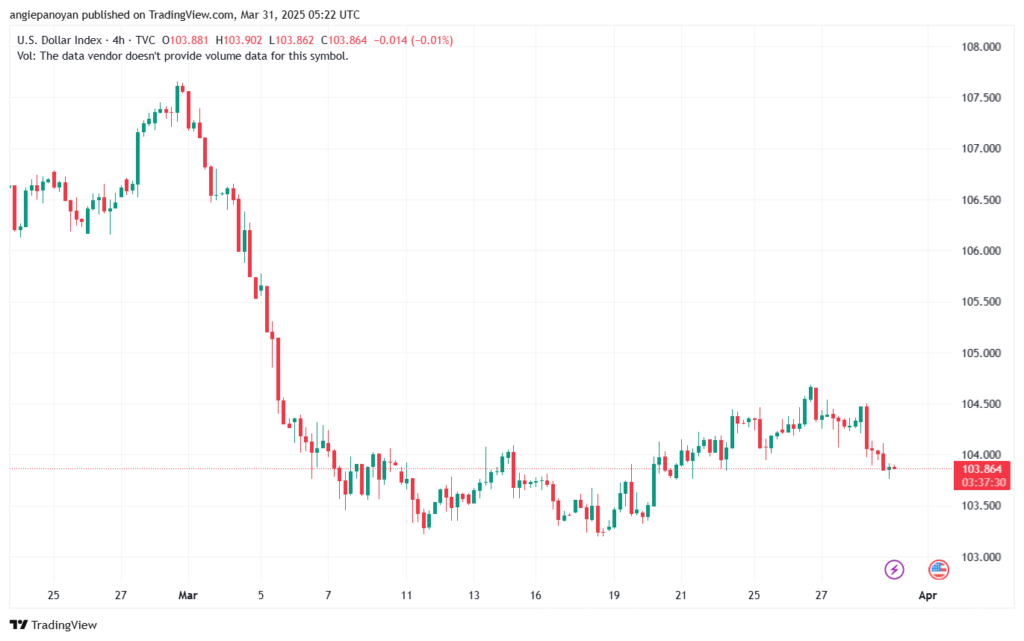
Task: Click the 105.500 price axis label
Action: point(981,302)
